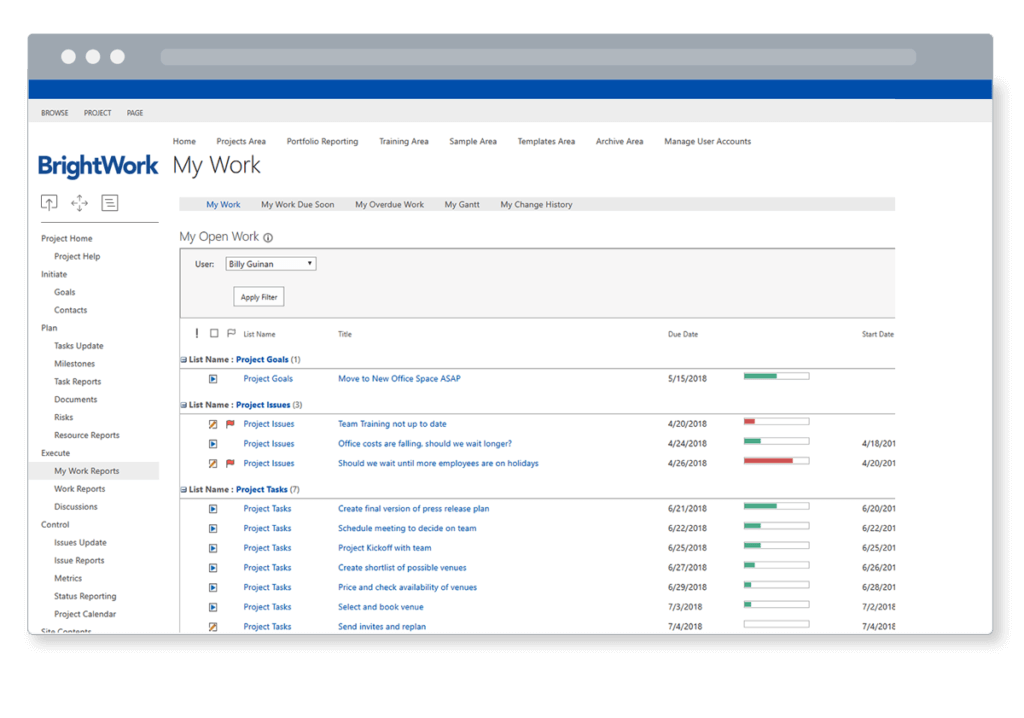This screenshot has width=1024, height=718.
Task: Collapse the Project Issues group
Action: click(183, 404)
